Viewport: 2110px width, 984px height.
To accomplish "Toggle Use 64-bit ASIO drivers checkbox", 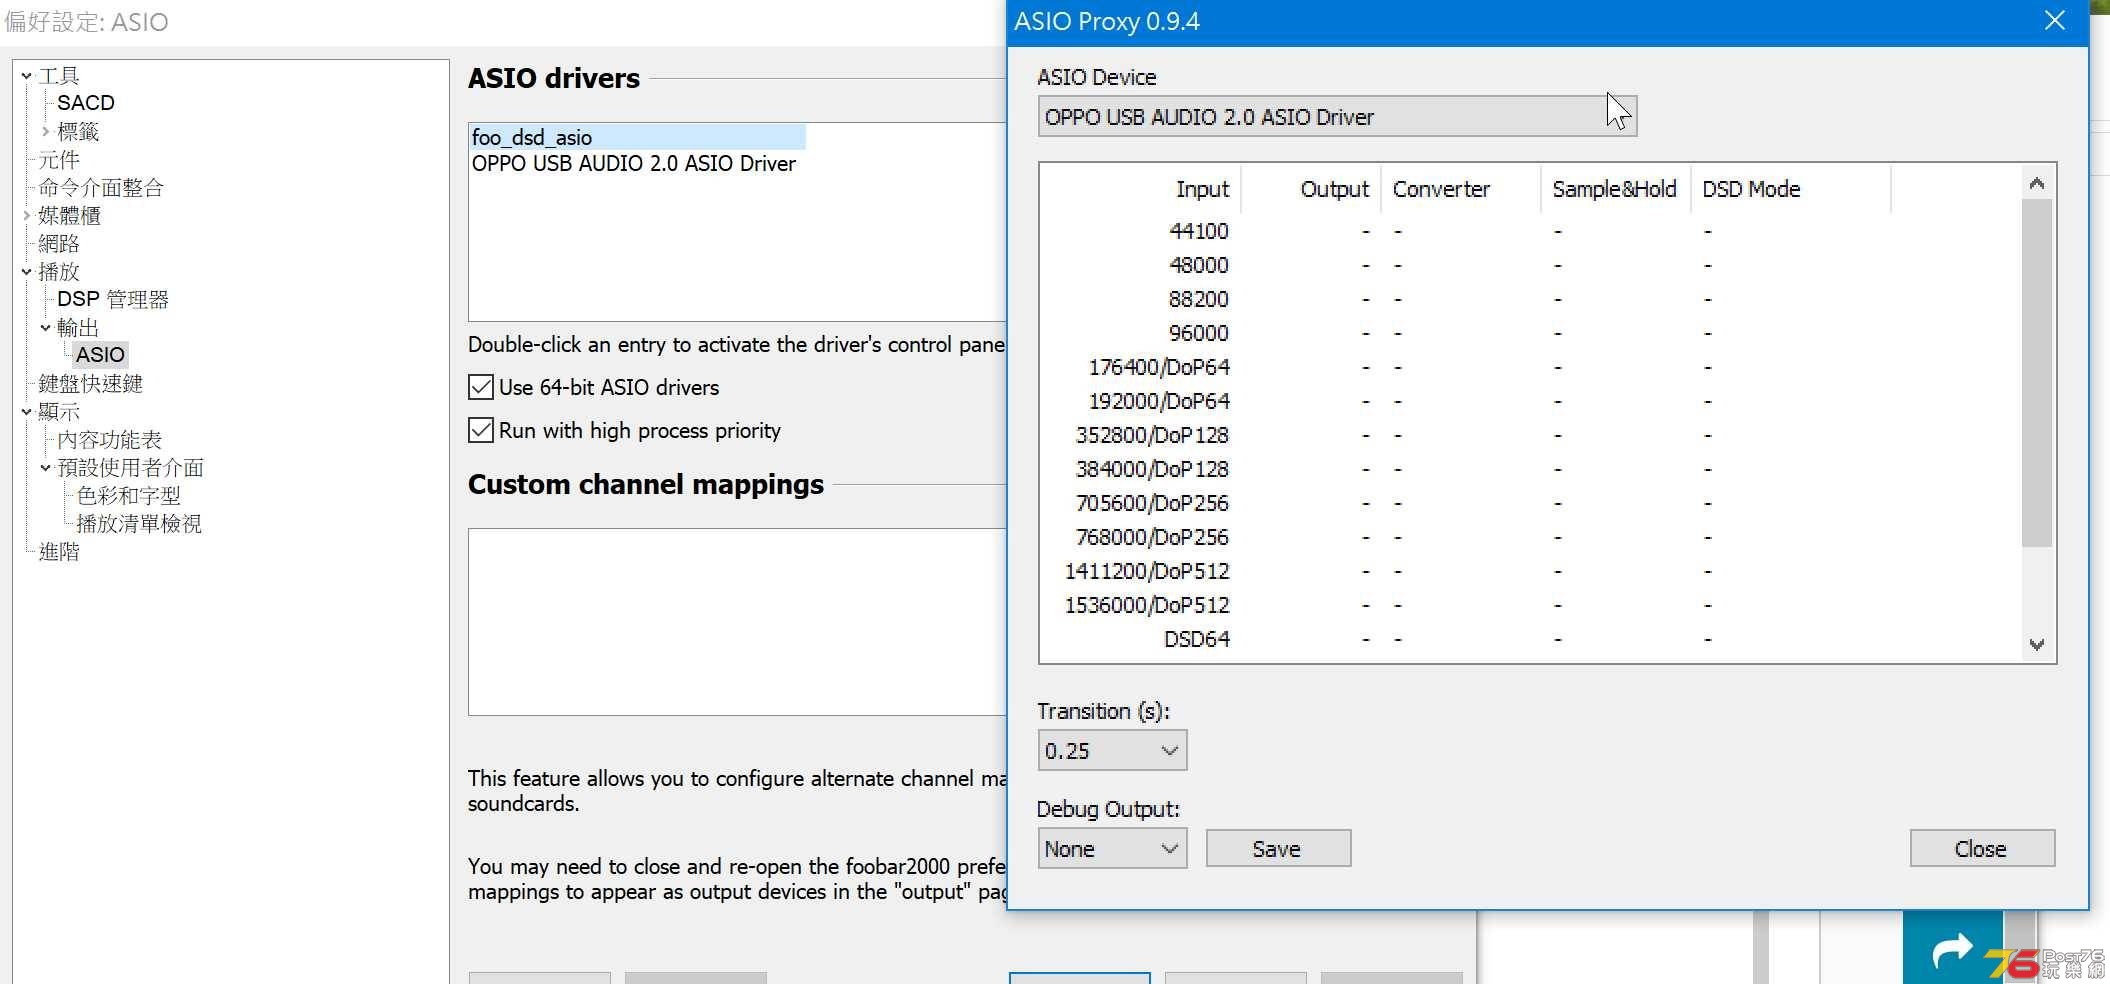I will pos(481,387).
